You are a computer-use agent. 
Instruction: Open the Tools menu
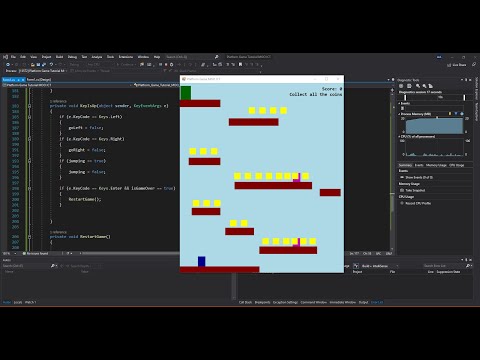tap(110, 57)
